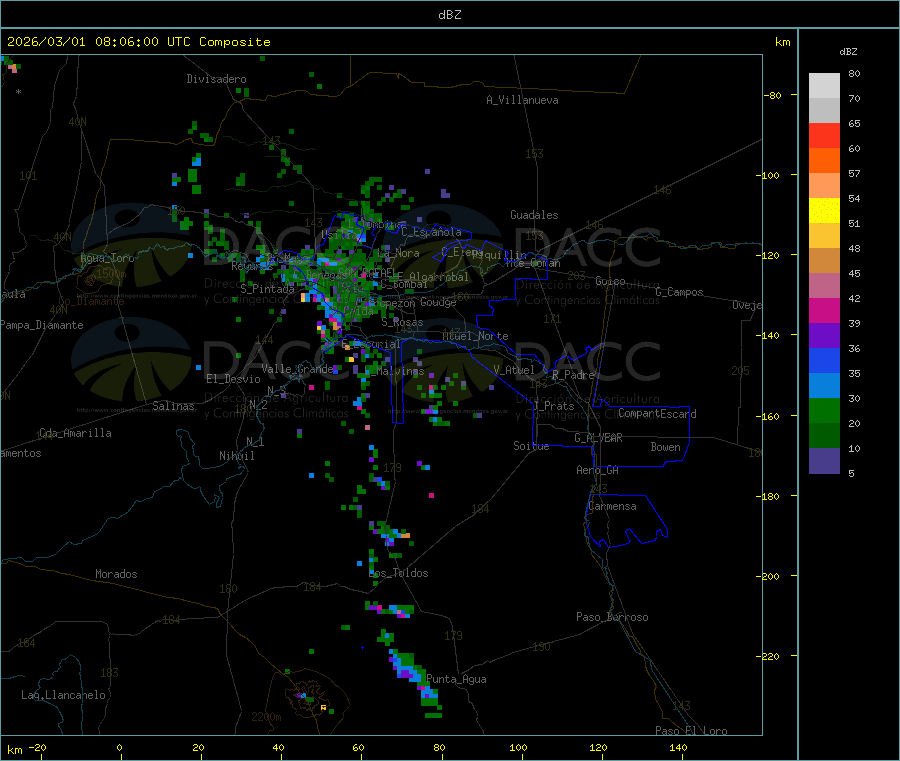Pick the royal blue legend swatch
The width and height of the screenshot is (900, 761).
pos(824,360)
